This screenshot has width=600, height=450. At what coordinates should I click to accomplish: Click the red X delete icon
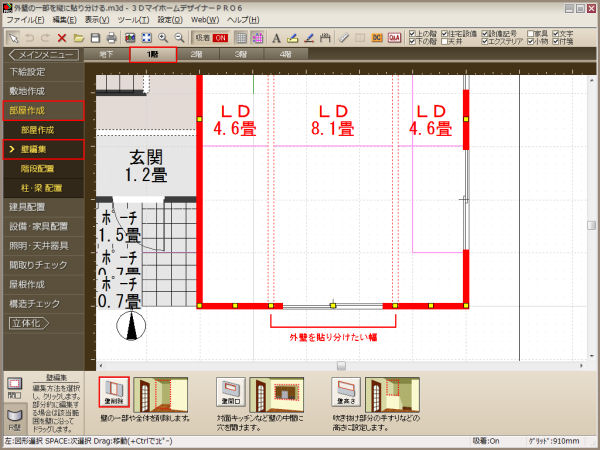(61, 37)
